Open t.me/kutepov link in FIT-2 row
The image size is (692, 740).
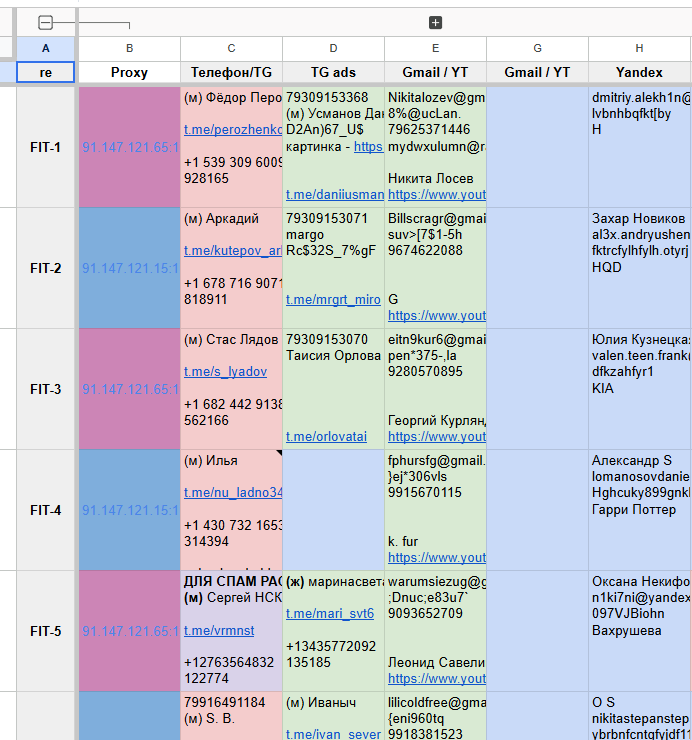tap(233, 251)
